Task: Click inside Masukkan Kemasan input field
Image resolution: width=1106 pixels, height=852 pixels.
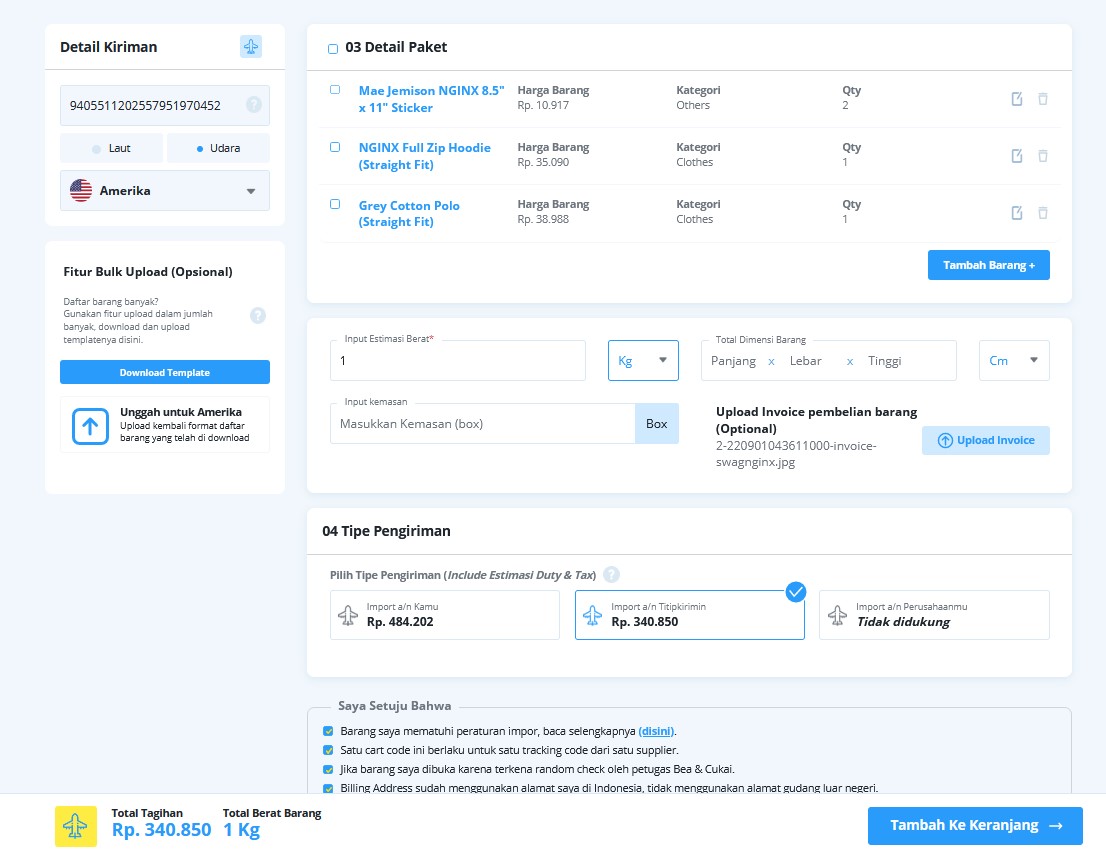Action: [482, 424]
